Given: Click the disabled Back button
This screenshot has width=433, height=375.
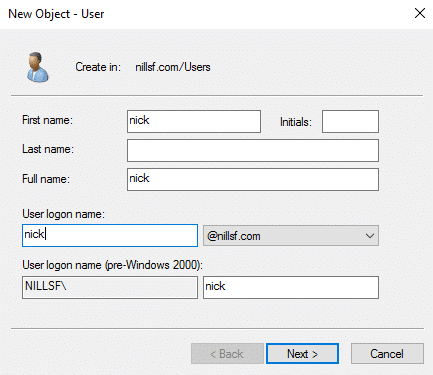Looking at the screenshot, I should [227, 354].
